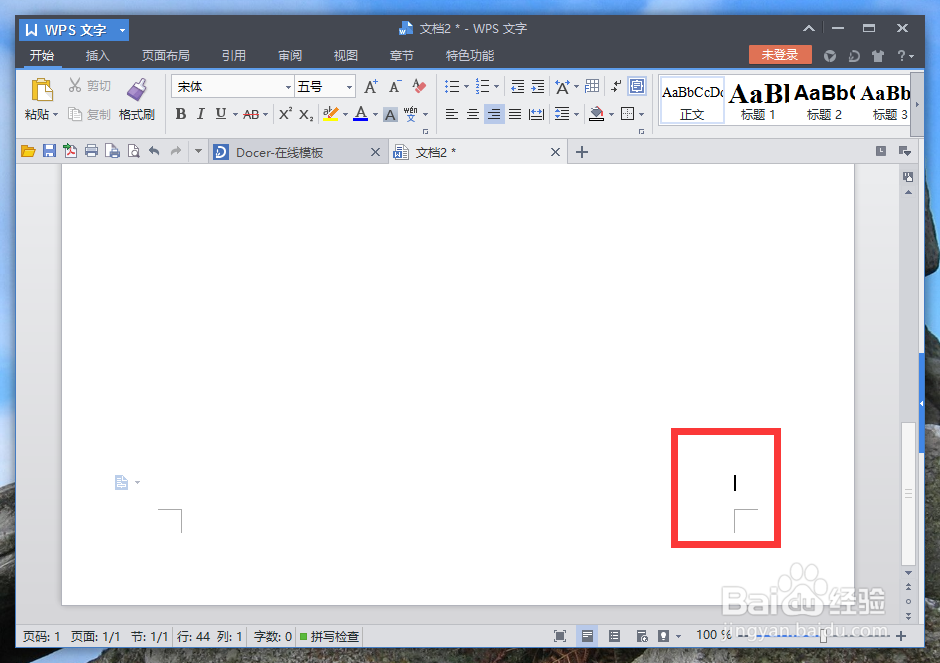Viewport: 940px width, 663px height.
Task: Toggle bold B formatting
Action: [180, 114]
